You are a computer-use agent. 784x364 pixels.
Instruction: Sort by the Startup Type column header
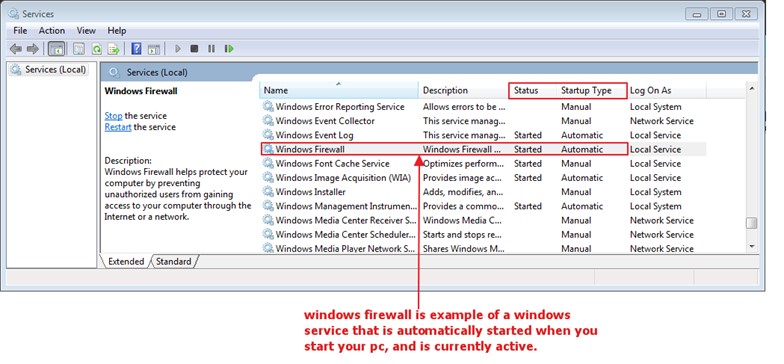tap(592, 90)
